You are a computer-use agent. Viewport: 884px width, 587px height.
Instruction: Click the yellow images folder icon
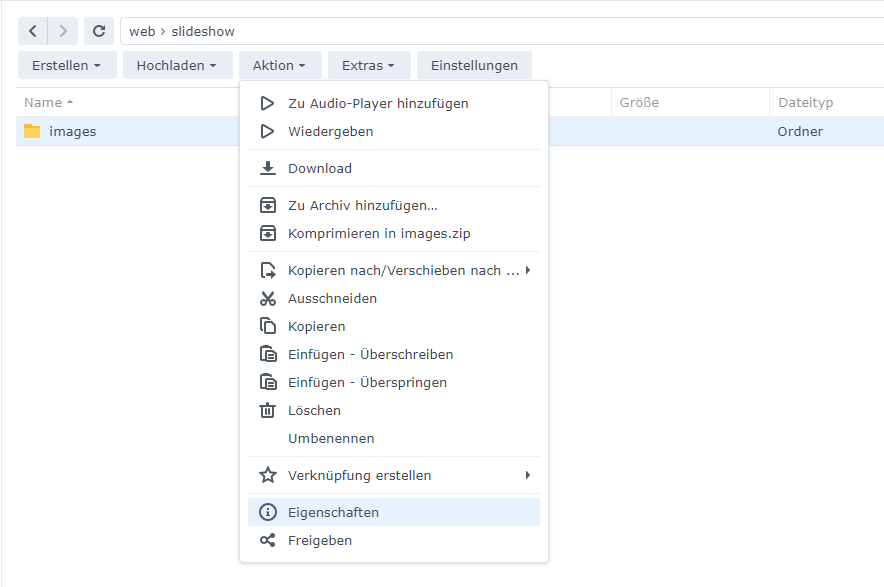point(32,131)
